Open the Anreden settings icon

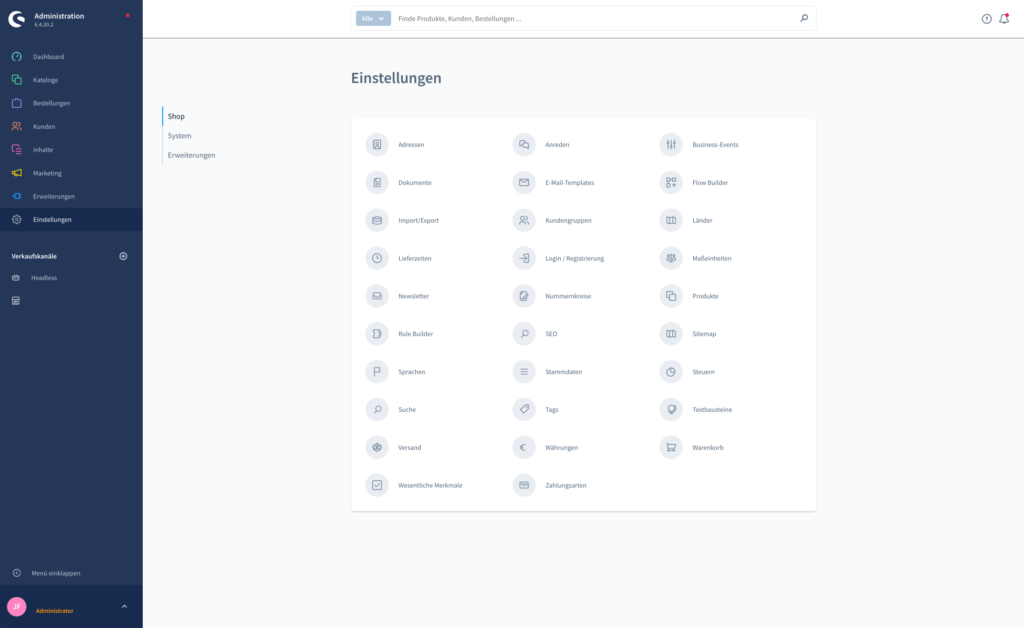coord(524,144)
